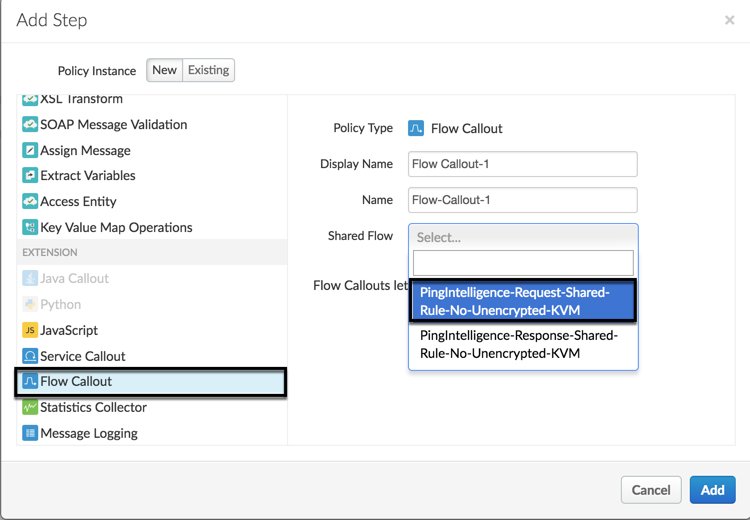Image resolution: width=750 pixels, height=520 pixels.
Task: Choose the Service Callout icon
Action: pos(30,356)
